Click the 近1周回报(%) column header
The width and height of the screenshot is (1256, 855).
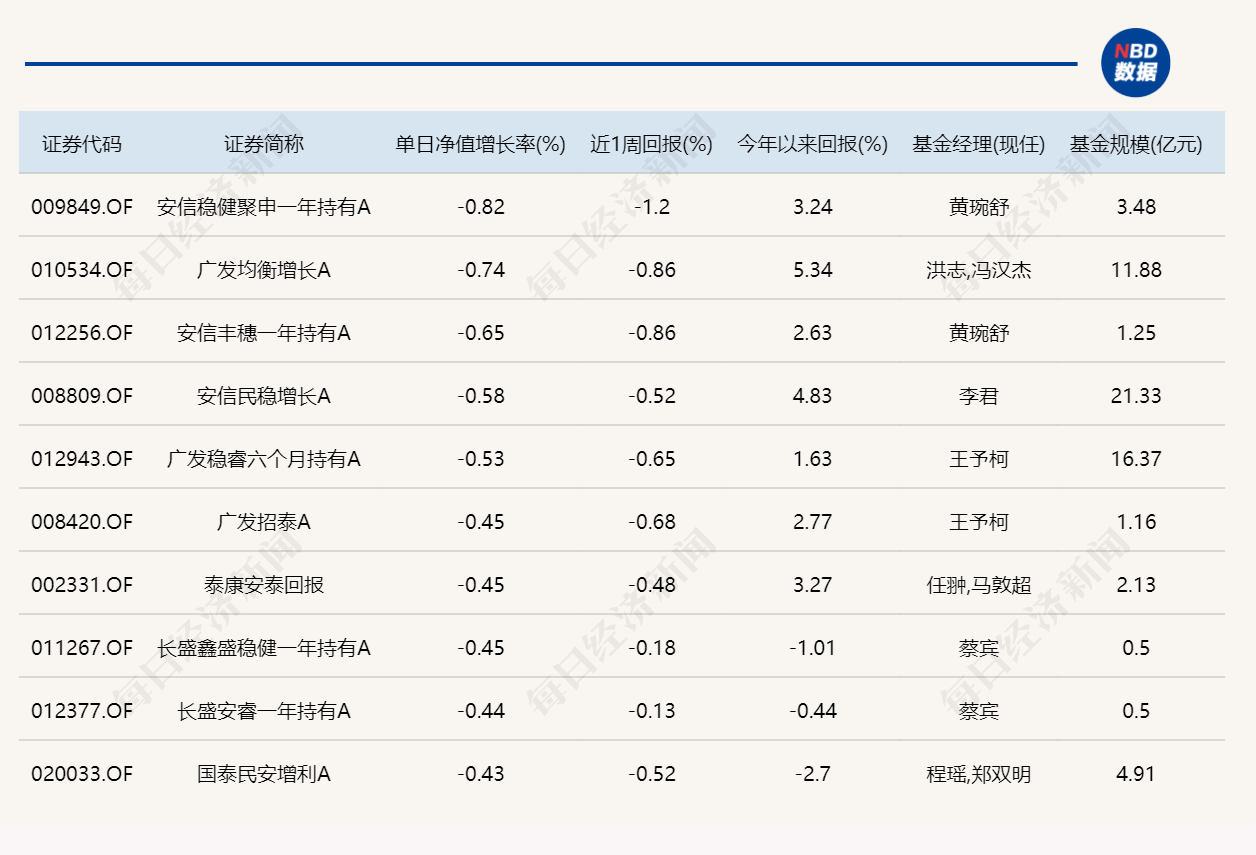[x=651, y=144]
